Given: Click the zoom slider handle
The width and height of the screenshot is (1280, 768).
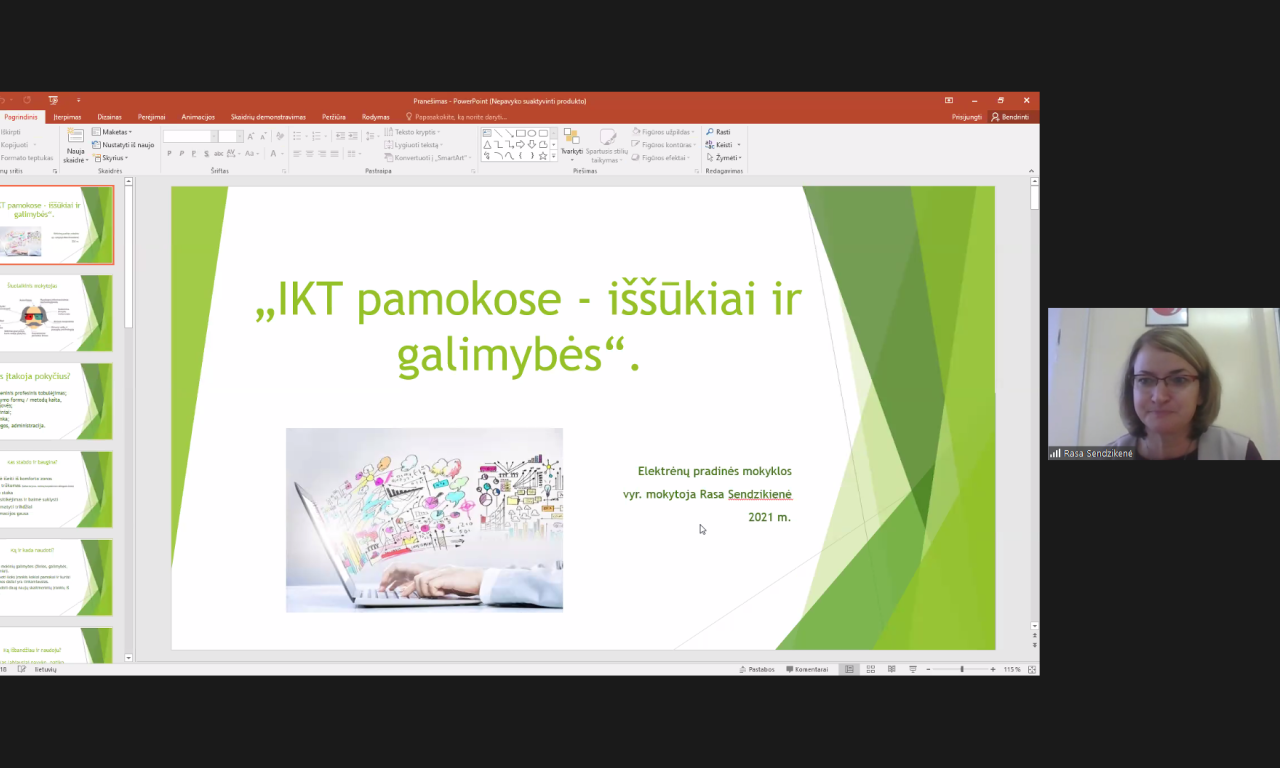Looking at the screenshot, I should [x=962, y=669].
